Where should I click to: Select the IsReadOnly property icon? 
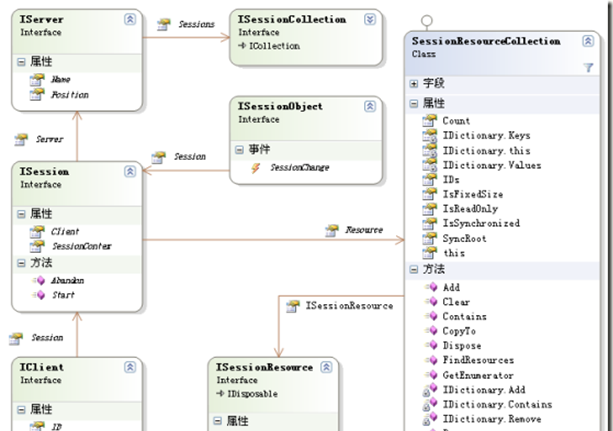(x=430, y=209)
